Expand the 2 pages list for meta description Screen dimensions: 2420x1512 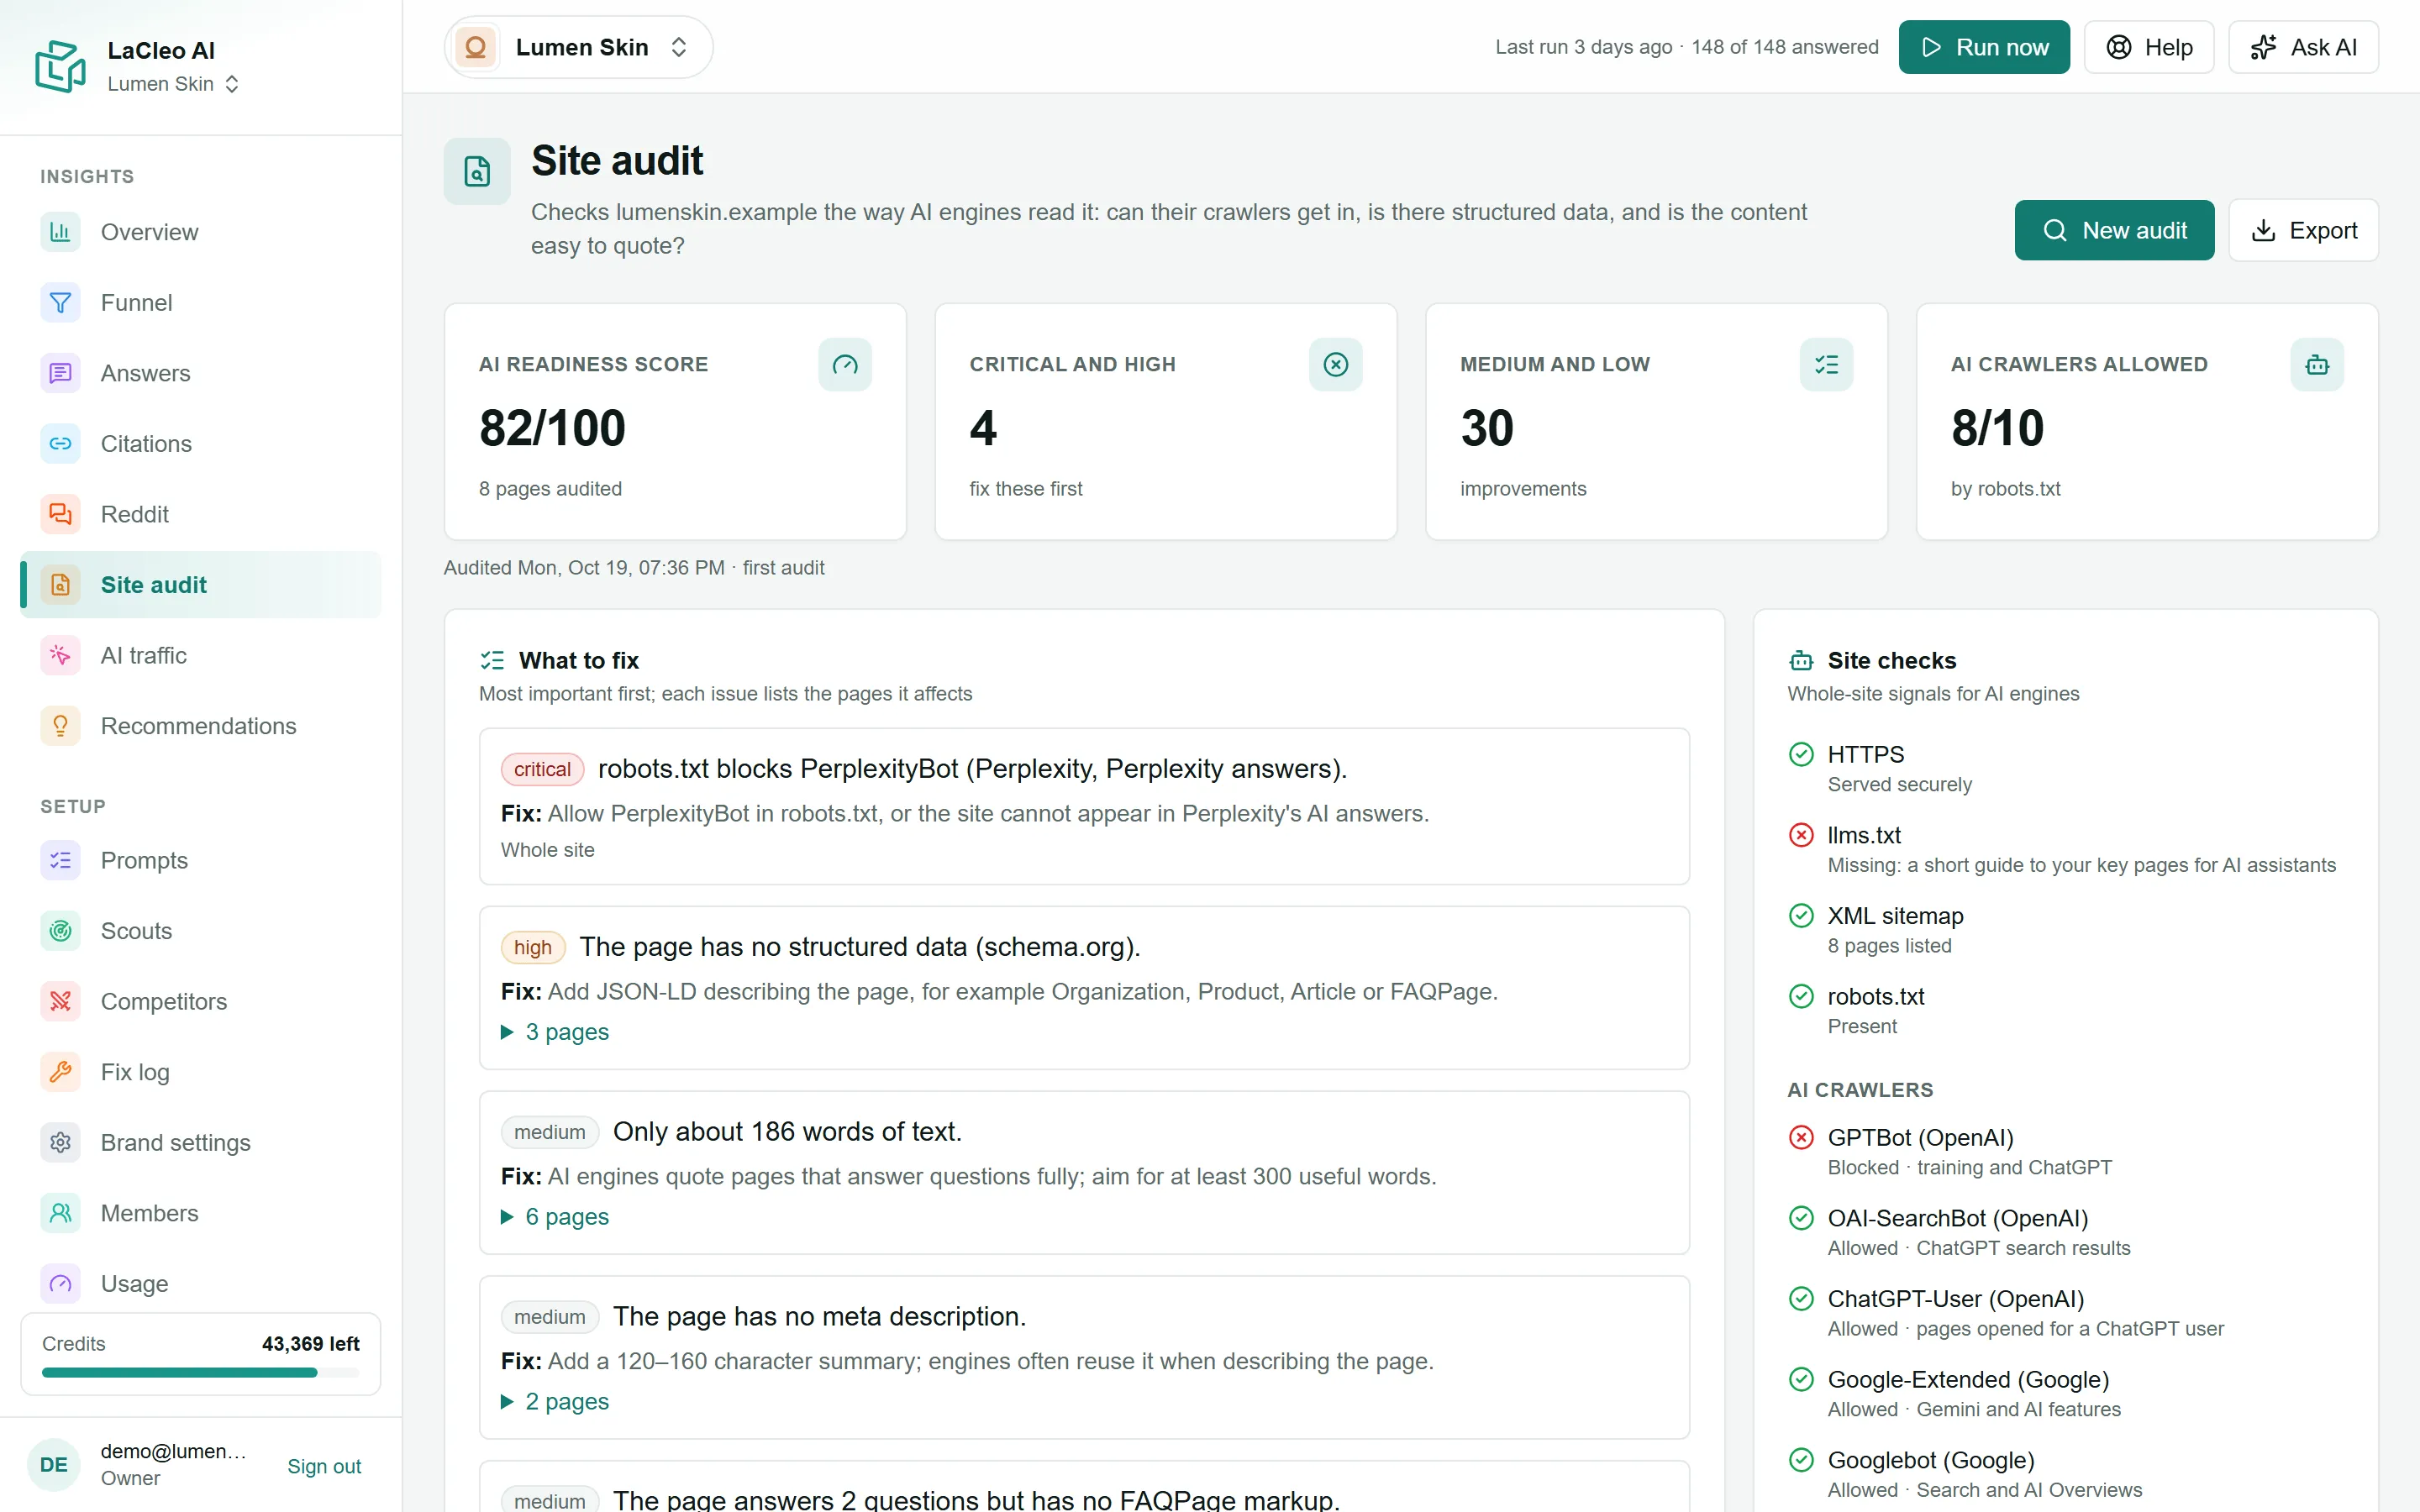(555, 1401)
